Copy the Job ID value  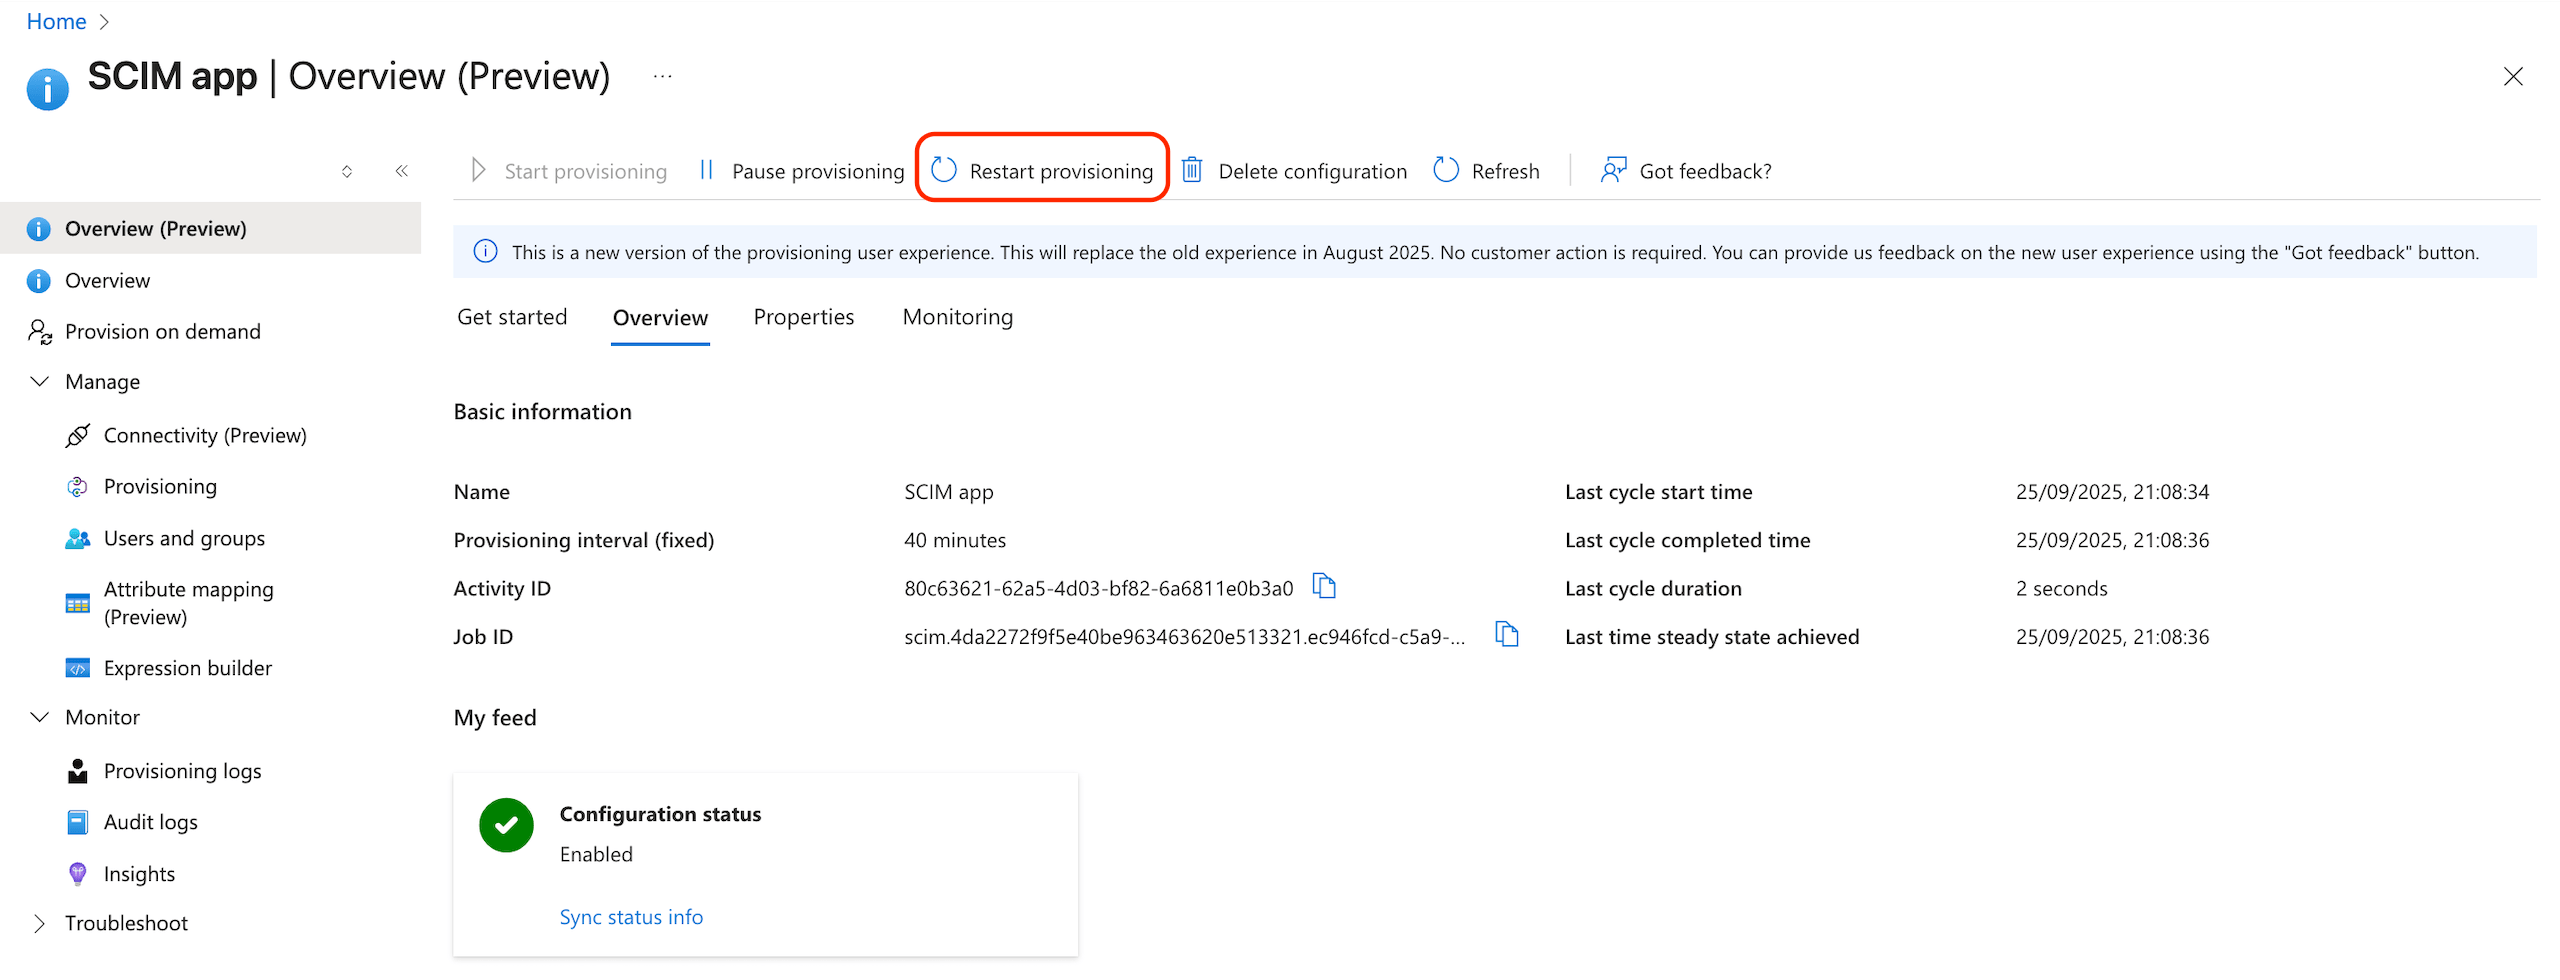pyautogui.click(x=1506, y=635)
